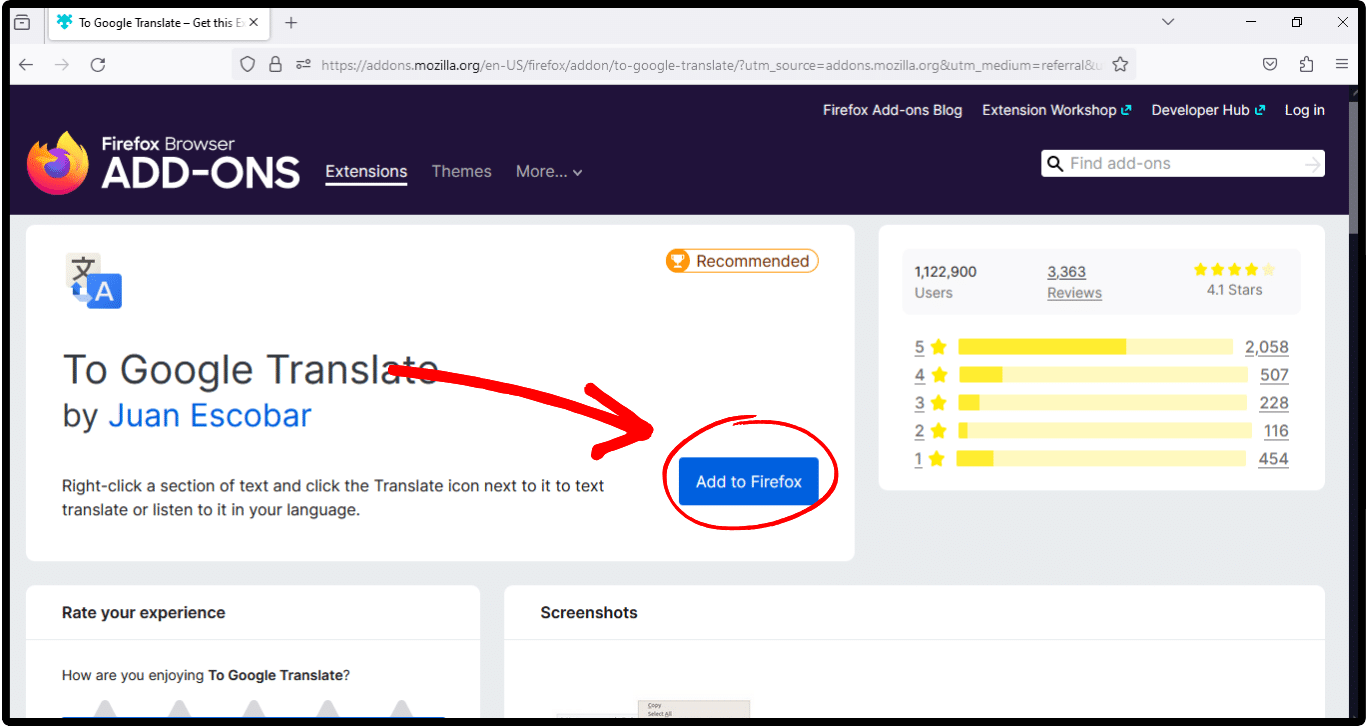This screenshot has height=726, width=1366.
Task: Bookmark this page with the star icon
Action: pyautogui.click(x=1120, y=64)
